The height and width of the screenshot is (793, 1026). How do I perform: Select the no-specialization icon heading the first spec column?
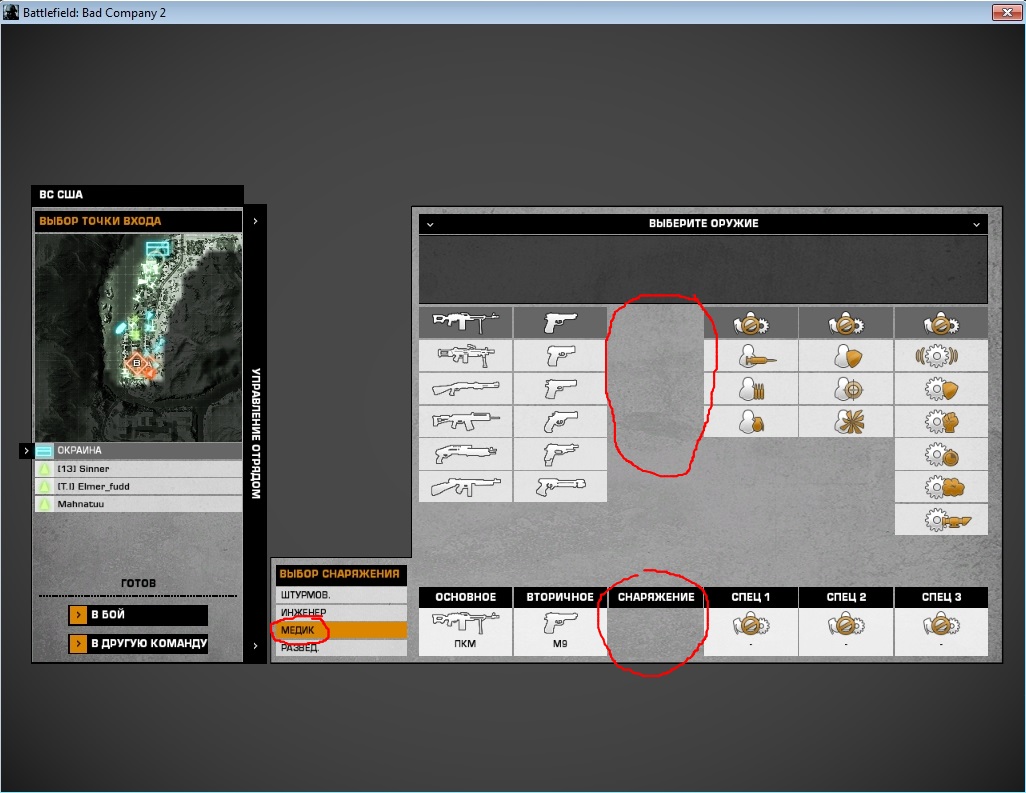[751, 323]
